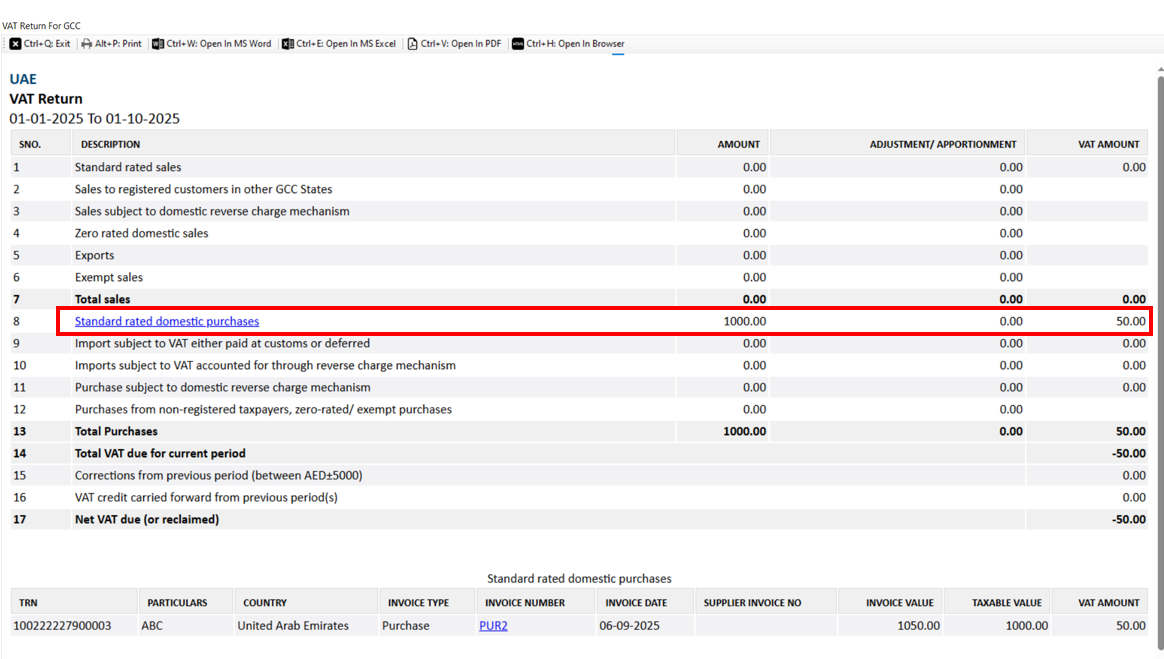The width and height of the screenshot is (1164, 659).
Task: Click the ADJUSTMENT/ APPORTIONMENT column header
Action: tap(898, 144)
